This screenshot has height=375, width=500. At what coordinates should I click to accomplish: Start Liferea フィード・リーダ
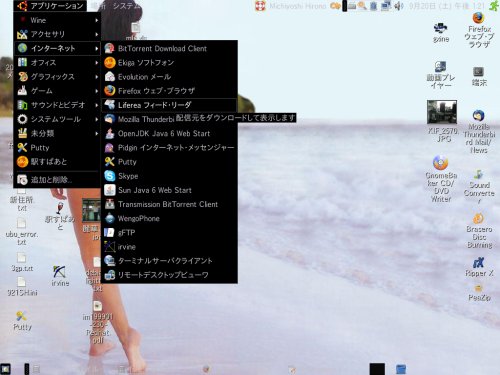coord(169,105)
